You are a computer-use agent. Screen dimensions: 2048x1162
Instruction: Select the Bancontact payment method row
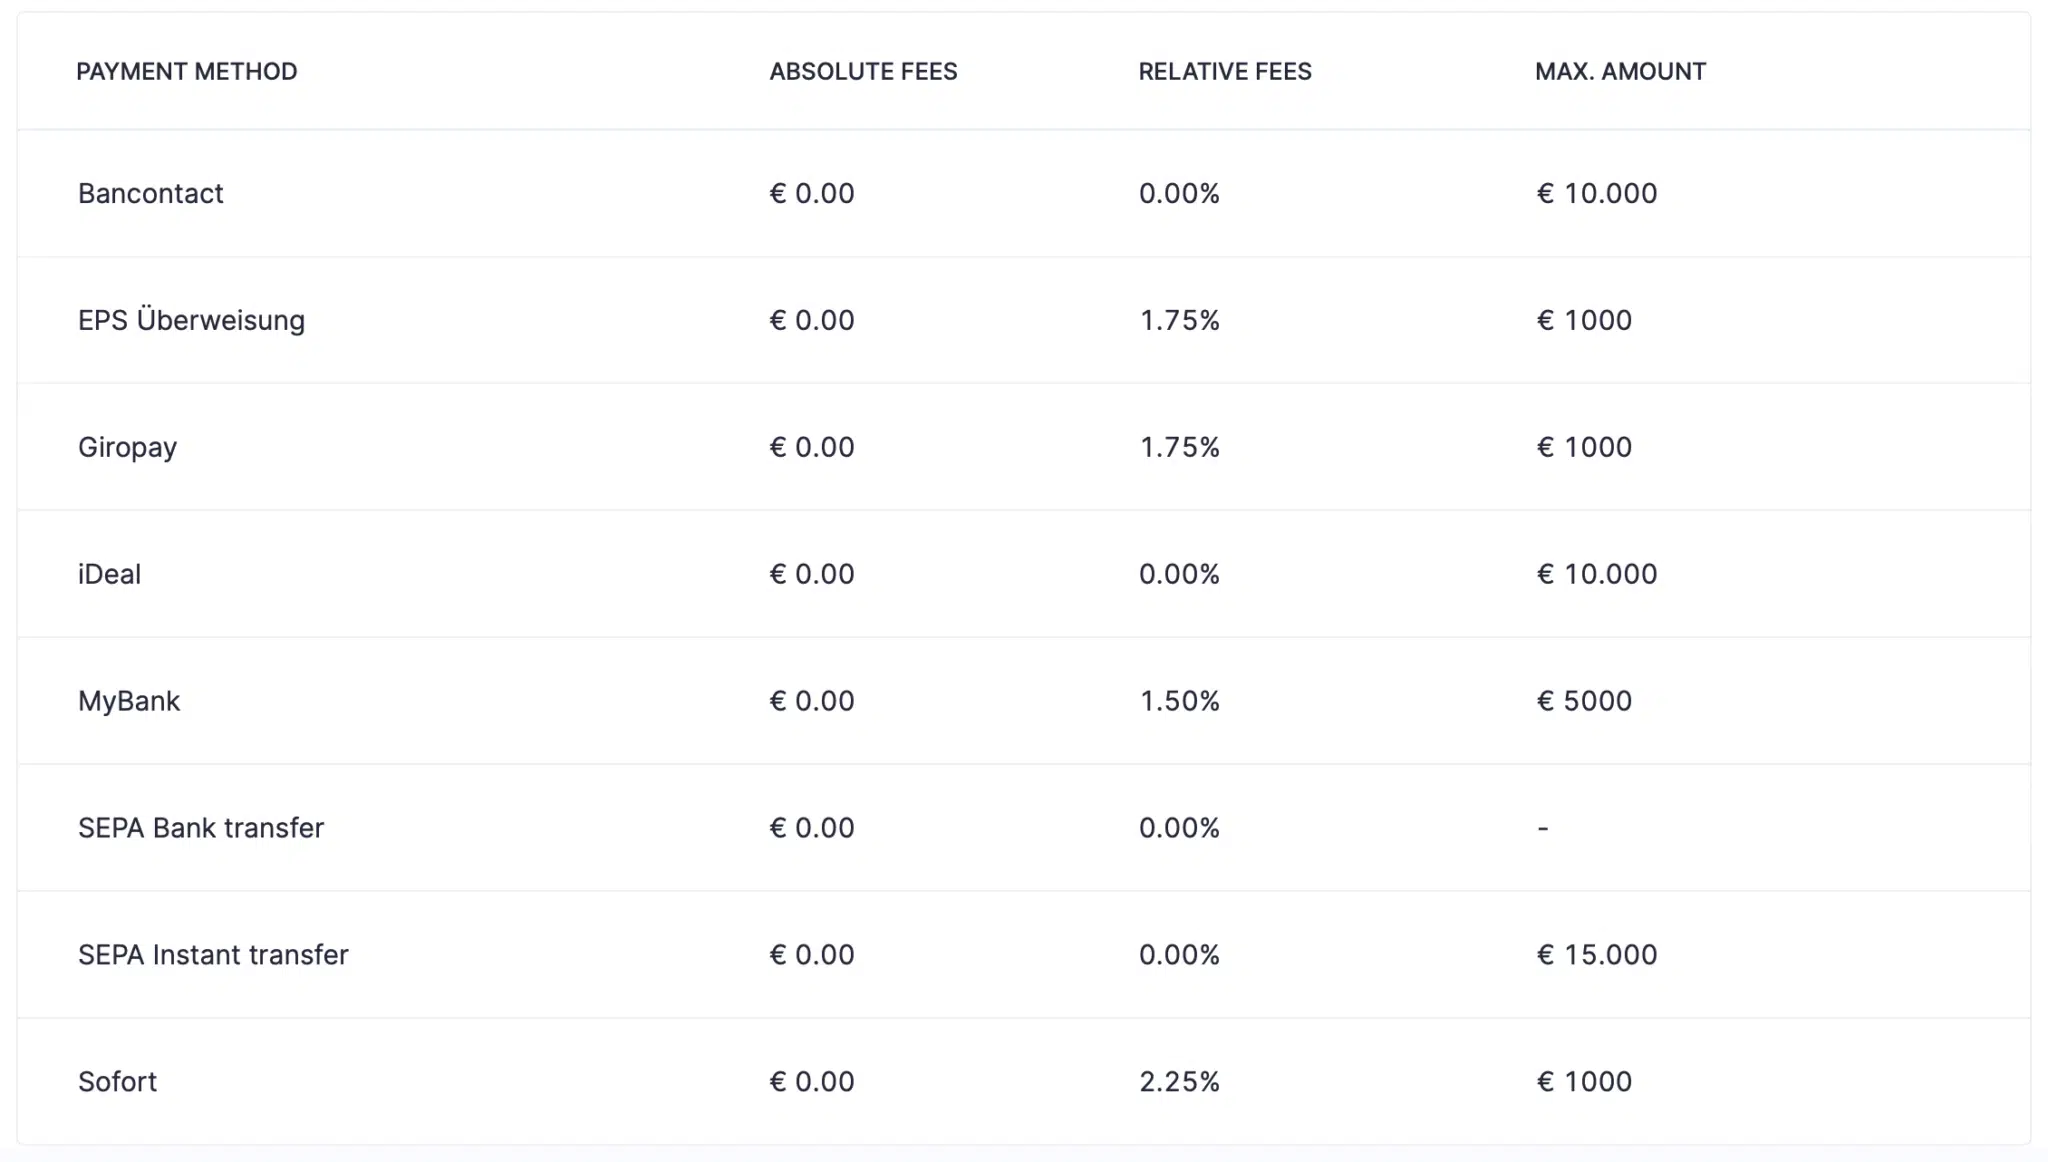coord(1024,193)
